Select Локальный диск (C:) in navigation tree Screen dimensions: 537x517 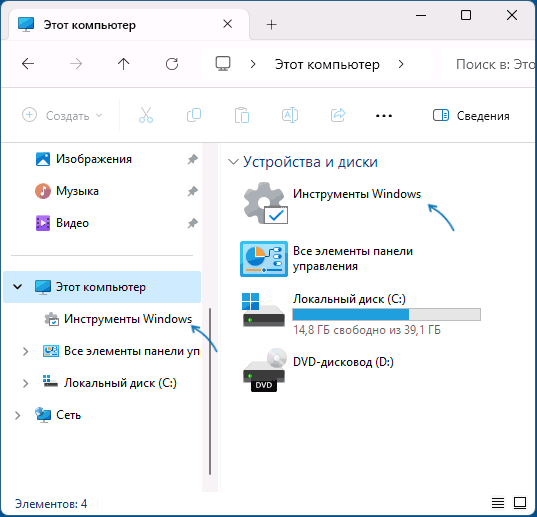click(120, 383)
